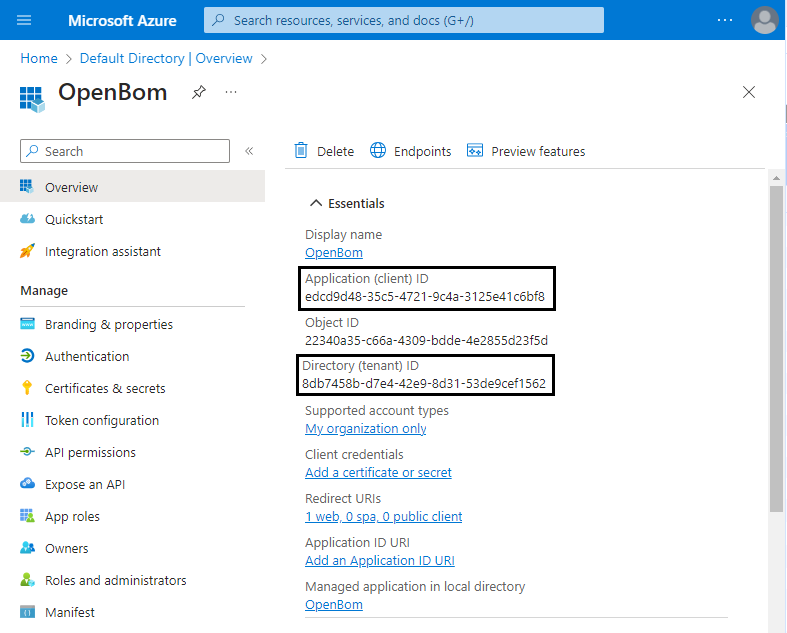787x633 pixels.
Task: Open Default Directory | Overview breadcrumb
Action: click(x=166, y=58)
